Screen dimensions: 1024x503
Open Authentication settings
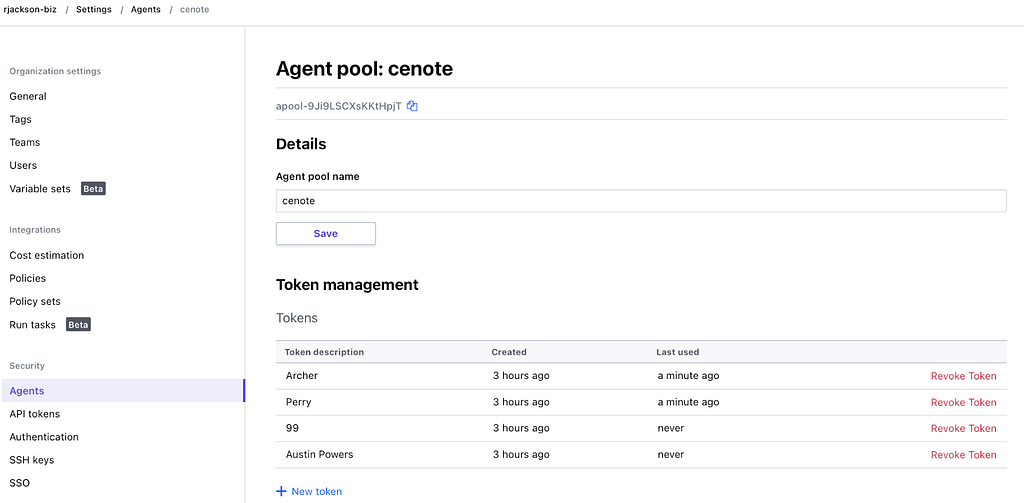[44, 437]
